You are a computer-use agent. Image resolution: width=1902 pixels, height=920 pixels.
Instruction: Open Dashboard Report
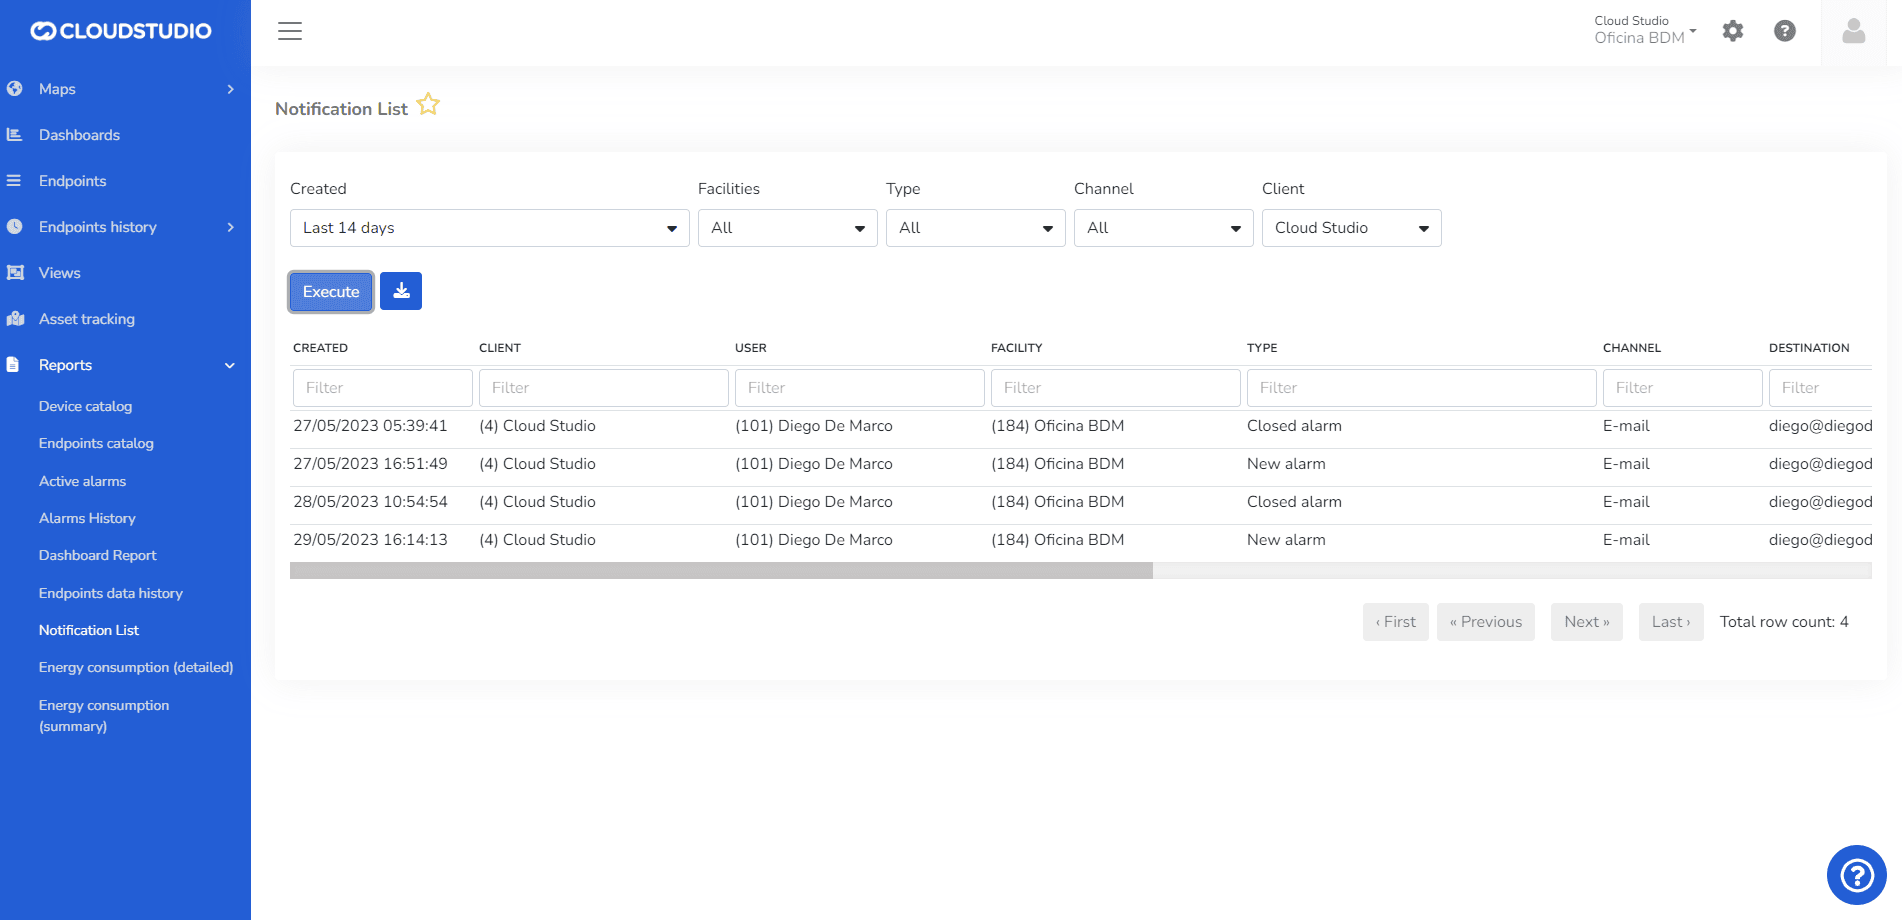(x=97, y=555)
